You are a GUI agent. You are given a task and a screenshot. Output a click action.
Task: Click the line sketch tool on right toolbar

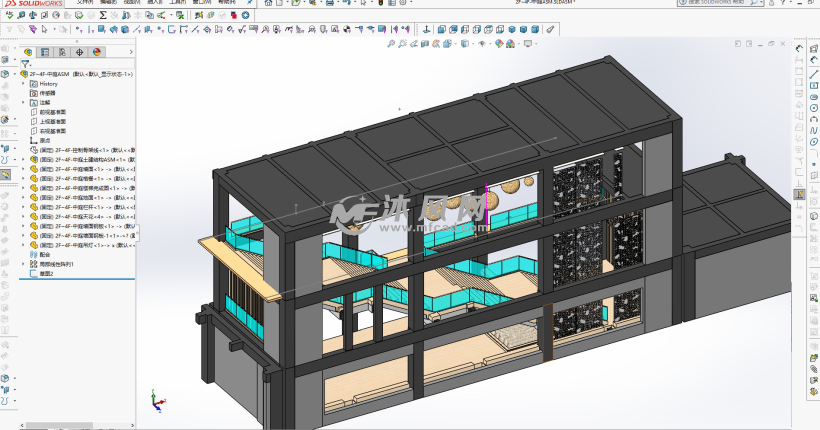tap(814, 74)
